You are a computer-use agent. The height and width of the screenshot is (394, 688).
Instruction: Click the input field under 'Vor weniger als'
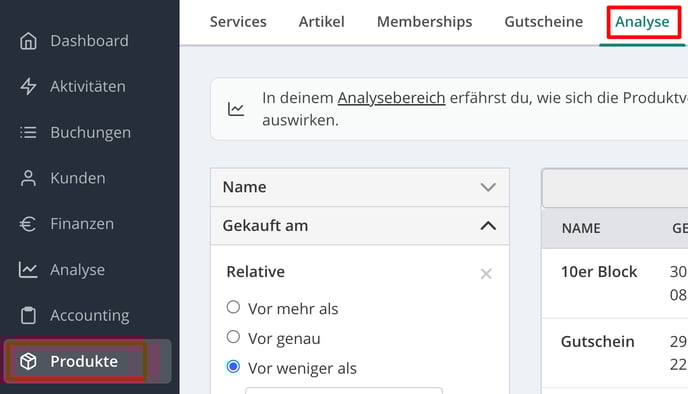(x=344, y=390)
